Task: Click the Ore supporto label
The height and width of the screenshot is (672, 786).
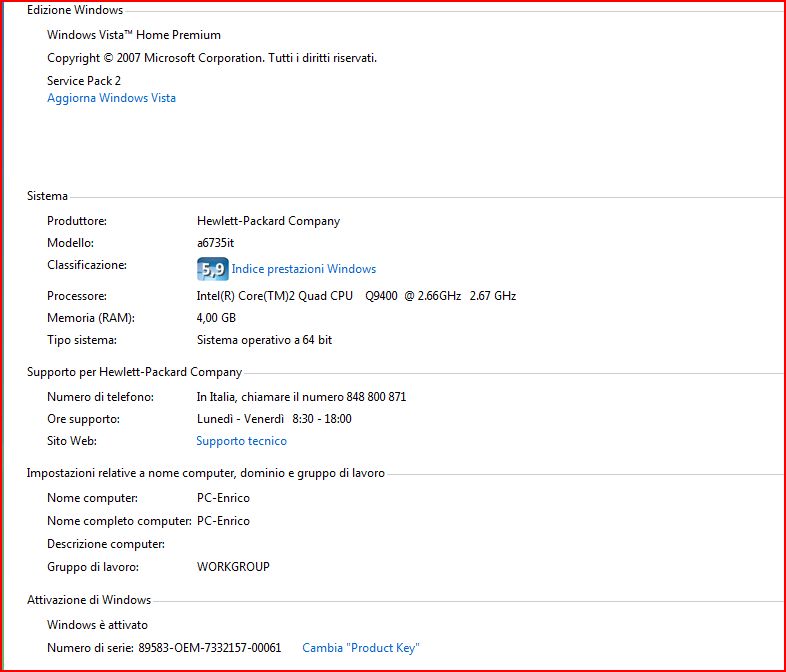Action: tap(83, 419)
